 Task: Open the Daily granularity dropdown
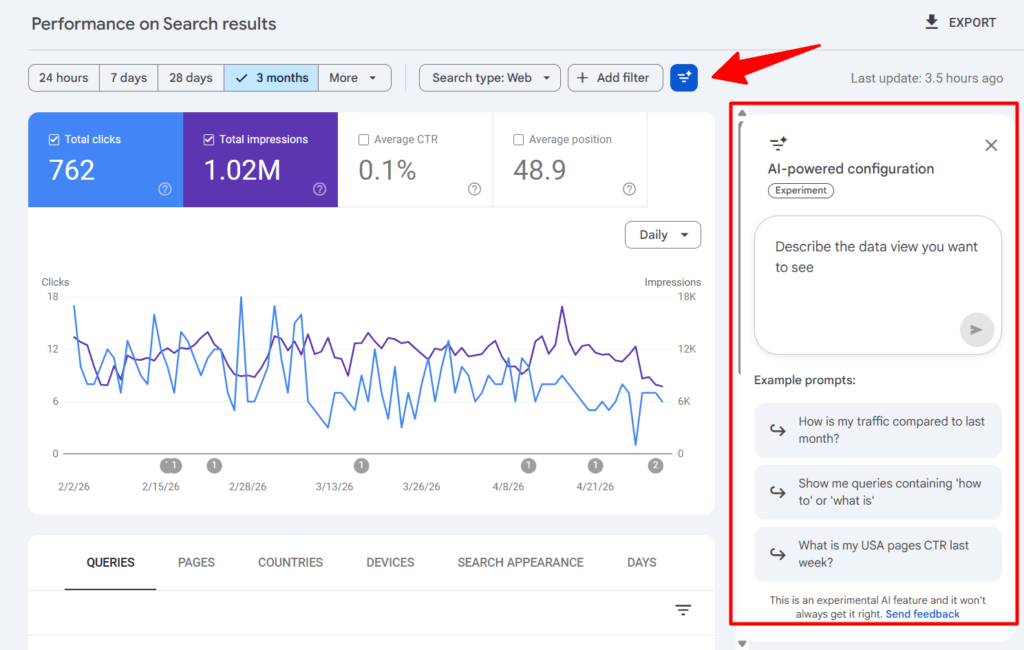663,235
